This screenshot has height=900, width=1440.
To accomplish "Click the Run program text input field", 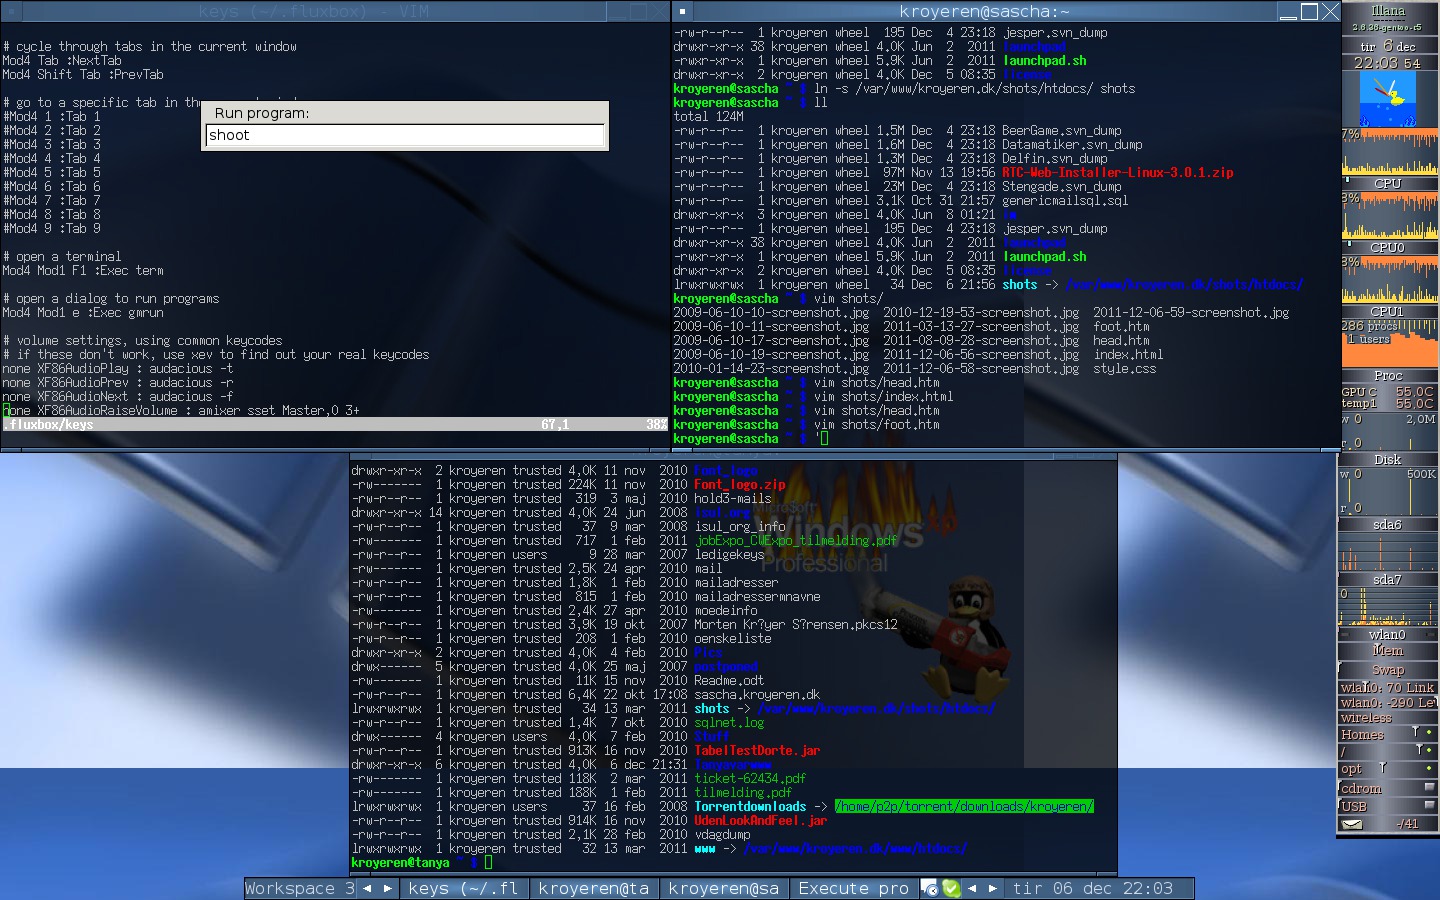I will pyautogui.click(x=405, y=135).
